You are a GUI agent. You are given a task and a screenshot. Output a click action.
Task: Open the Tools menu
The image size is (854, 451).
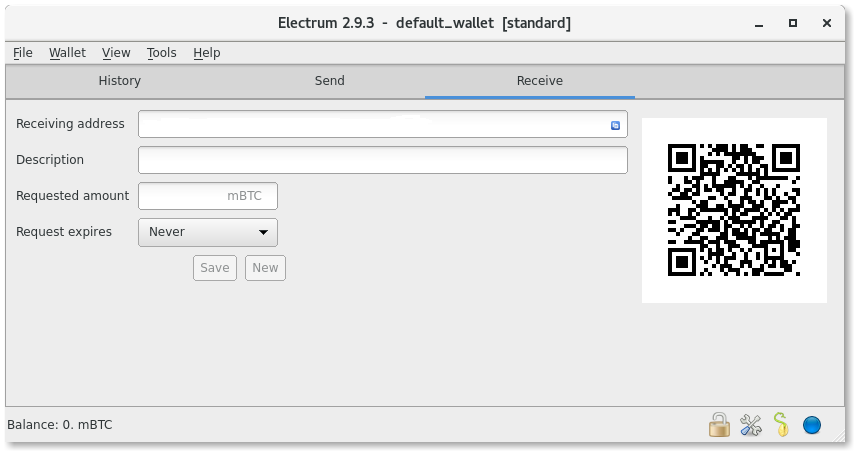161,53
